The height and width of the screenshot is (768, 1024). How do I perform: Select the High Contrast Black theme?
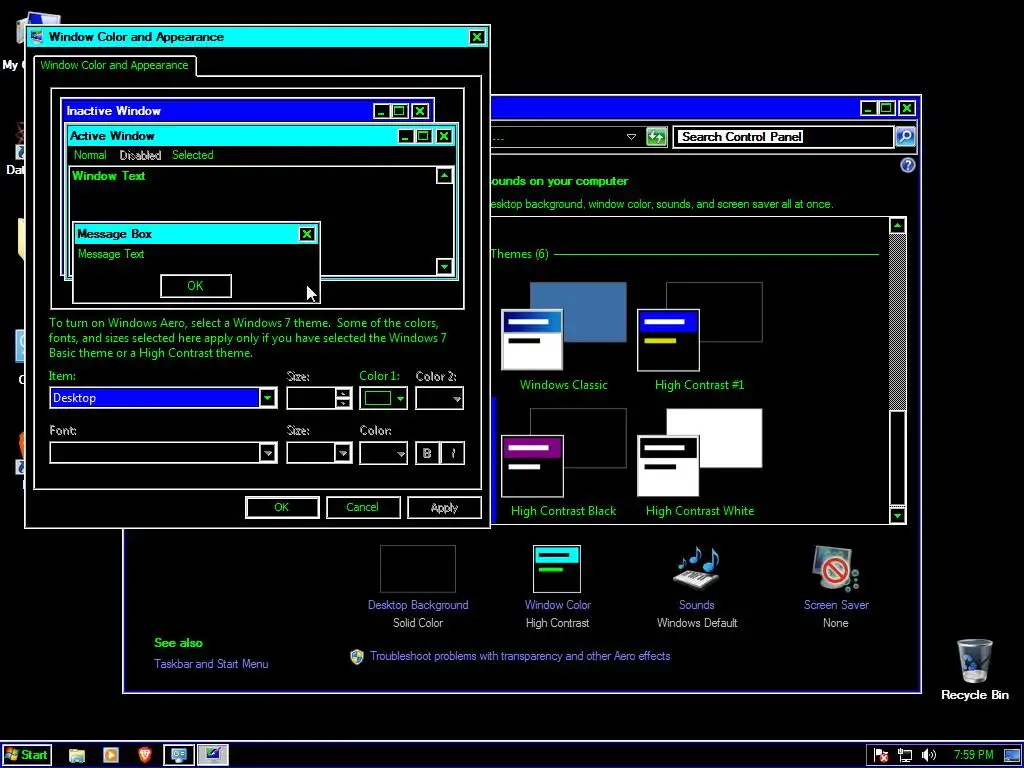[x=564, y=464]
